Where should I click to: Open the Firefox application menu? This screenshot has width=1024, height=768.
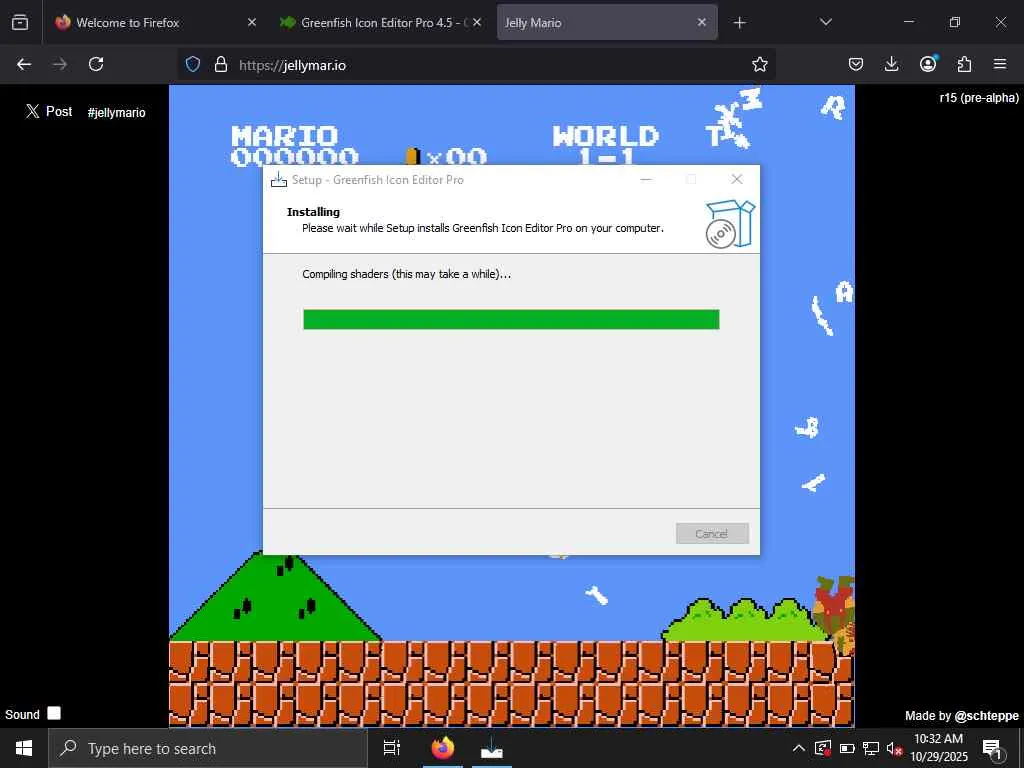(x=1000, y=64)
